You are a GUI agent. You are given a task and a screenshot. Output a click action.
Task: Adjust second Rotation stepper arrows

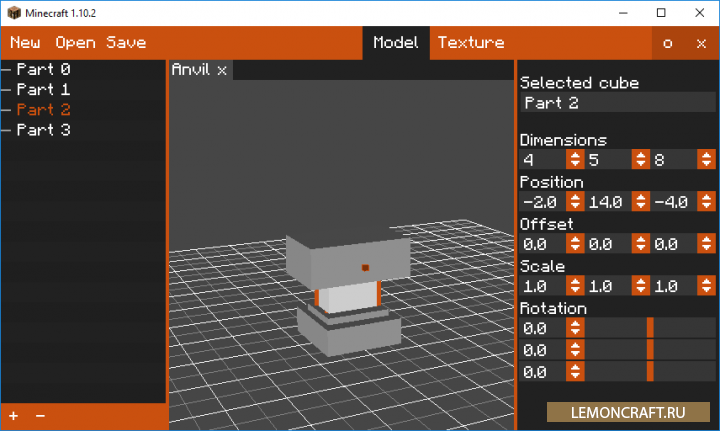[x=575, y=350]
